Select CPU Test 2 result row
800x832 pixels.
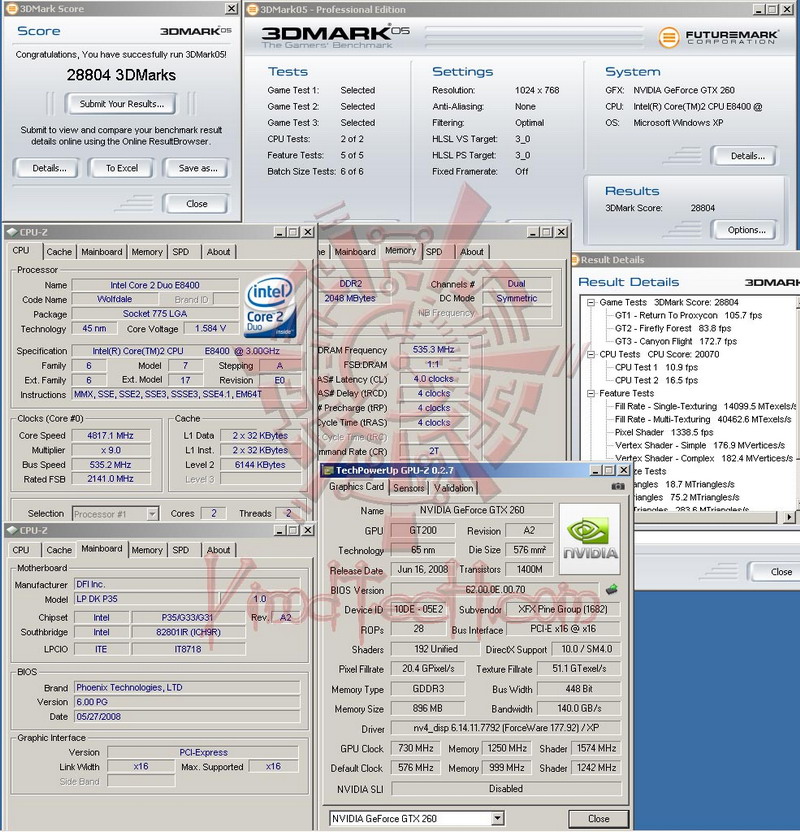[656, 380]
